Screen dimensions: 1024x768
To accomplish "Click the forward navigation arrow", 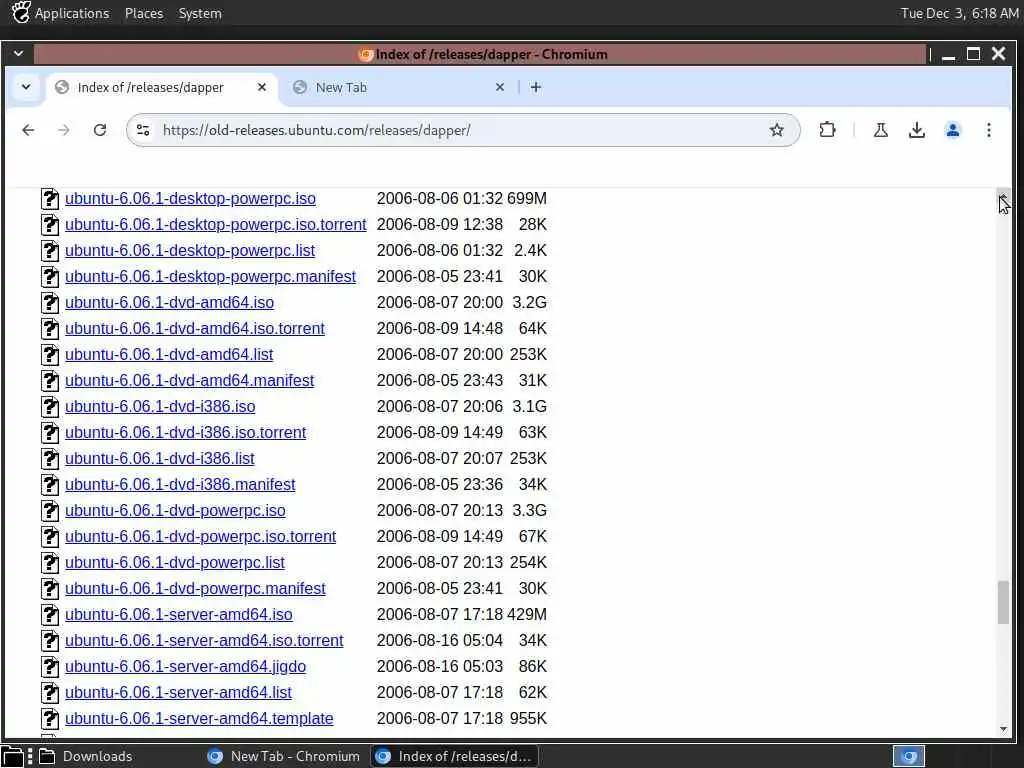I will tap(63, 130).
